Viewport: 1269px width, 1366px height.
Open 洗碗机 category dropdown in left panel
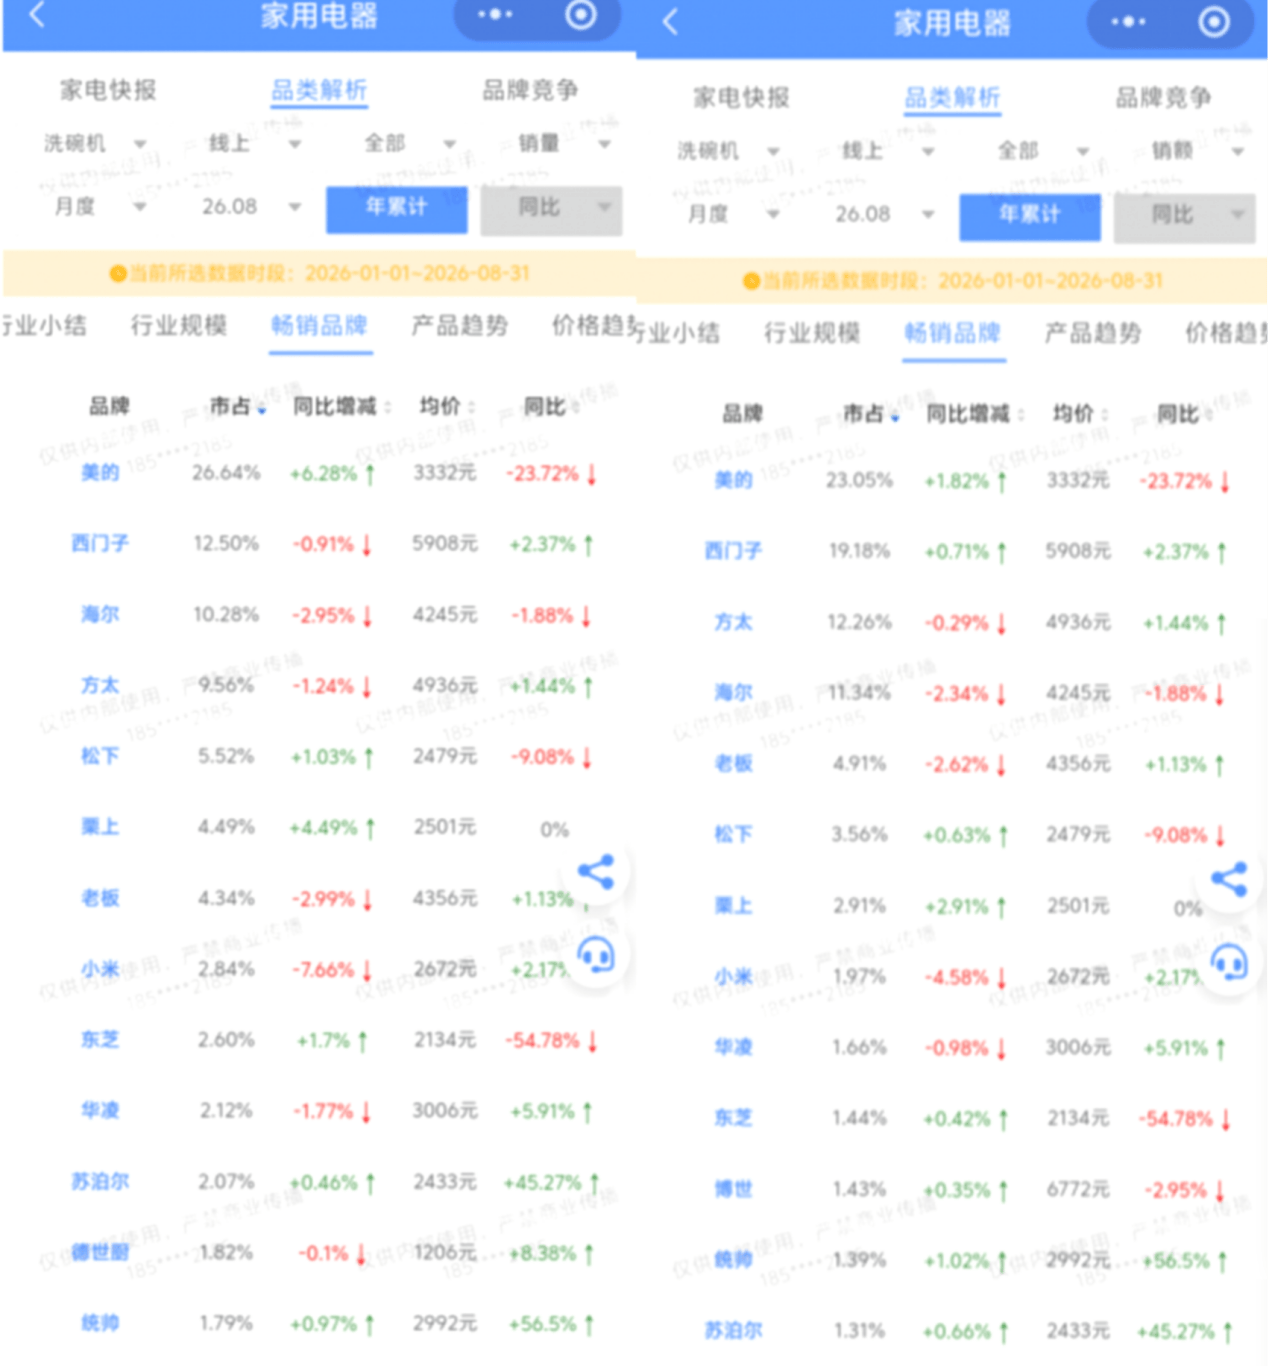pyautogui.click(x=94, y=144)
